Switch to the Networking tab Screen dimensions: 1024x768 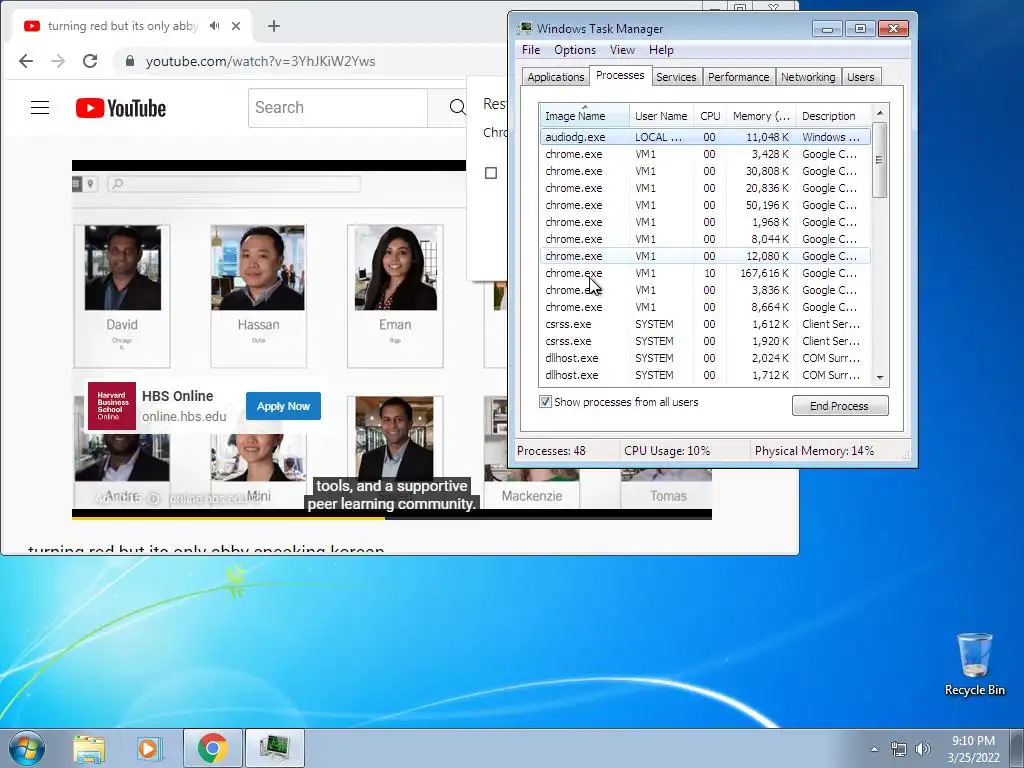(x=808, y=77)
